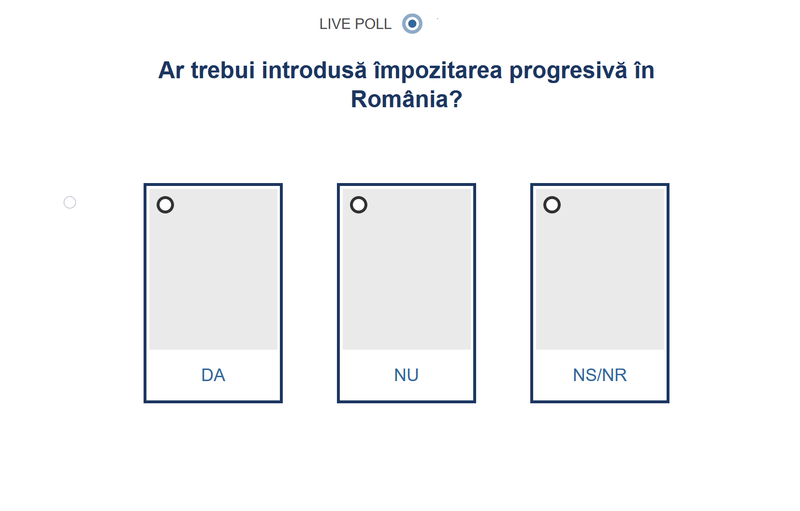Click "România?" in the question heading

coord(406,100)
